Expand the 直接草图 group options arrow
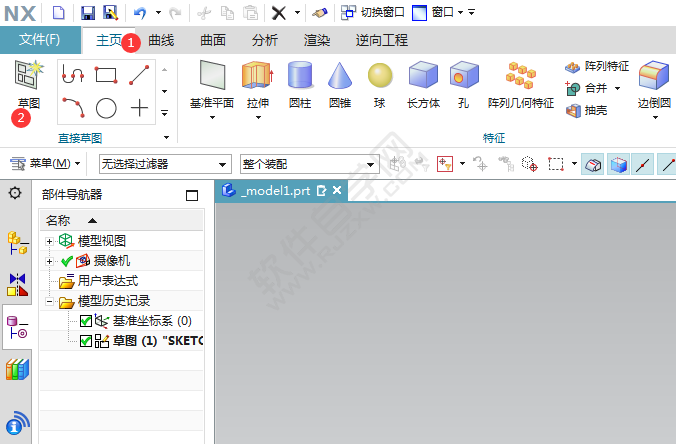The image size is (676, 444). coord(166,138)
